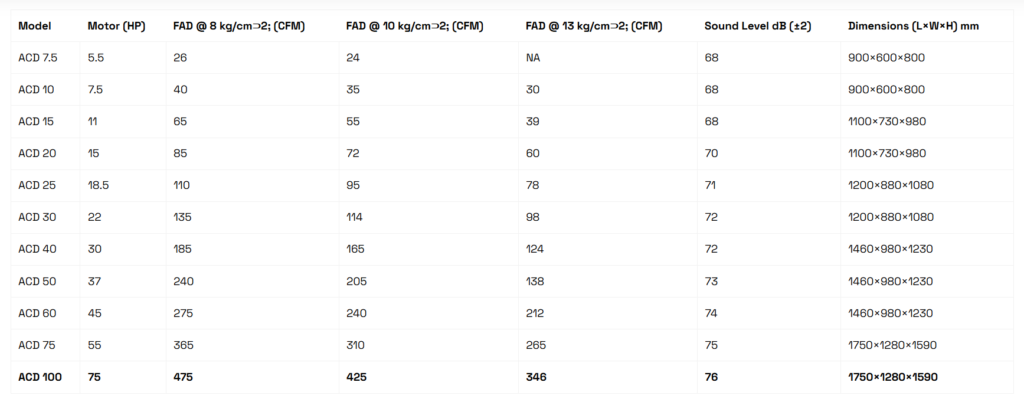Click the 365 CFM cell for ACD 75

pos(182,345)
